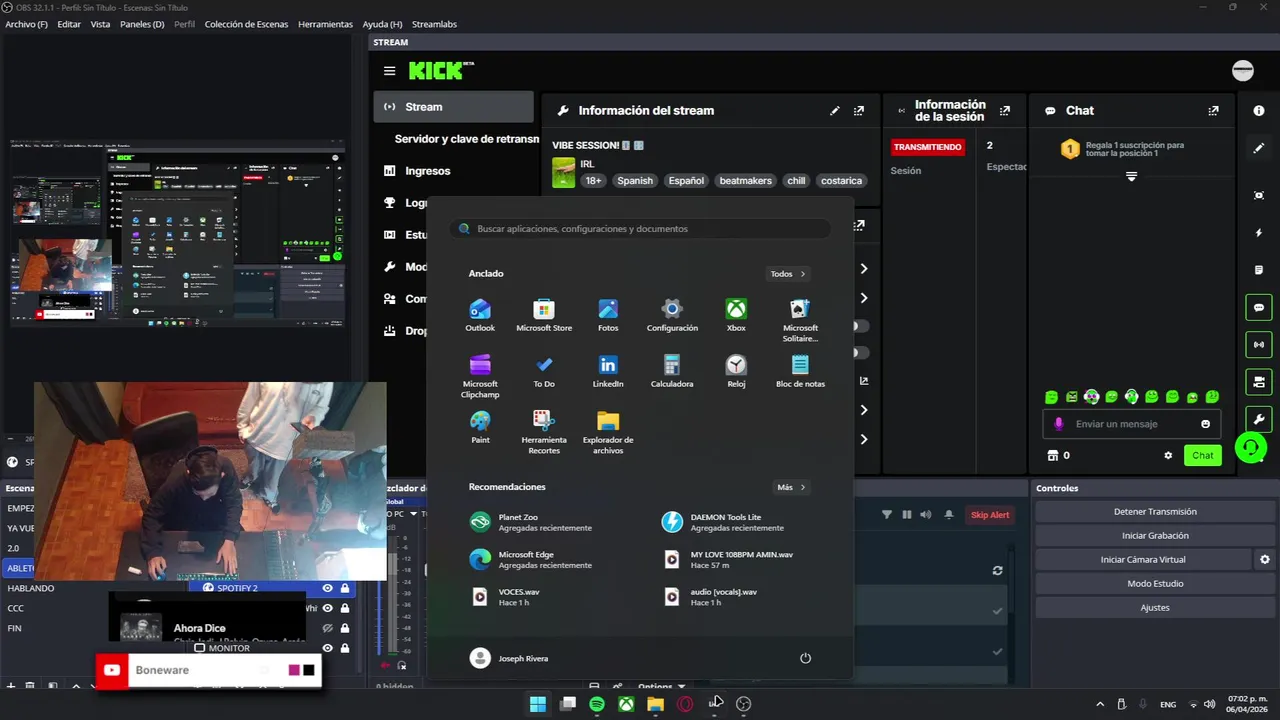Viewport: 1280px width, 720px height.
Task: Click the Start menu power icon
Action: tap(805, 658)
